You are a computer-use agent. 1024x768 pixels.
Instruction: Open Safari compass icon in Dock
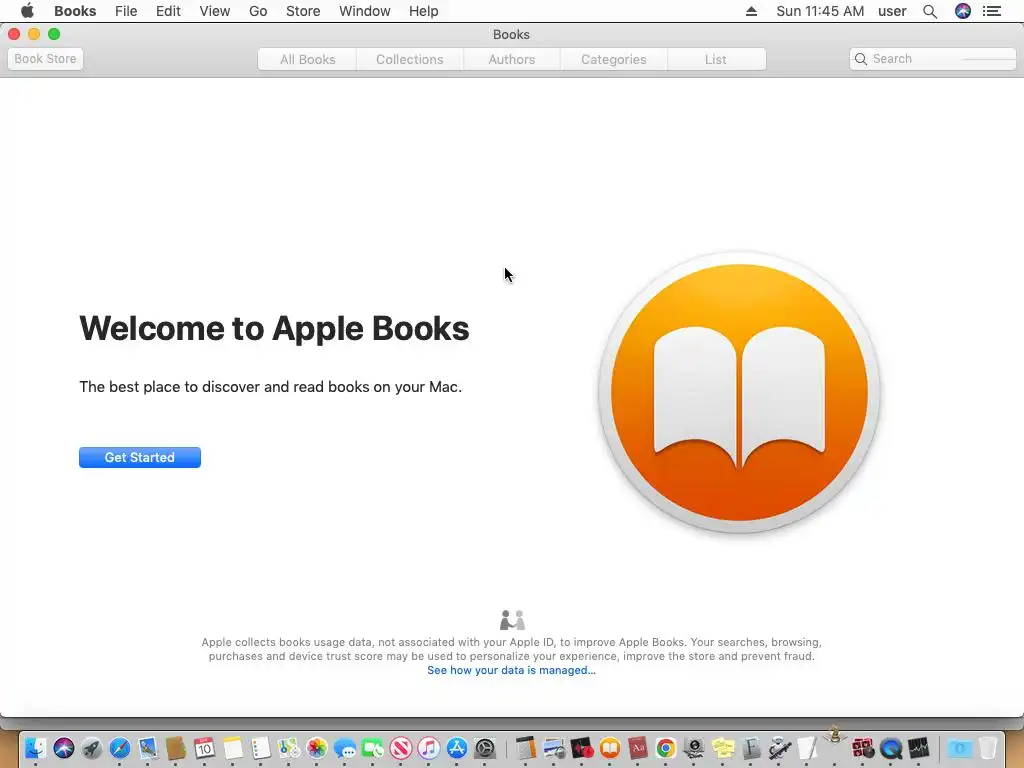click(120, 748)
